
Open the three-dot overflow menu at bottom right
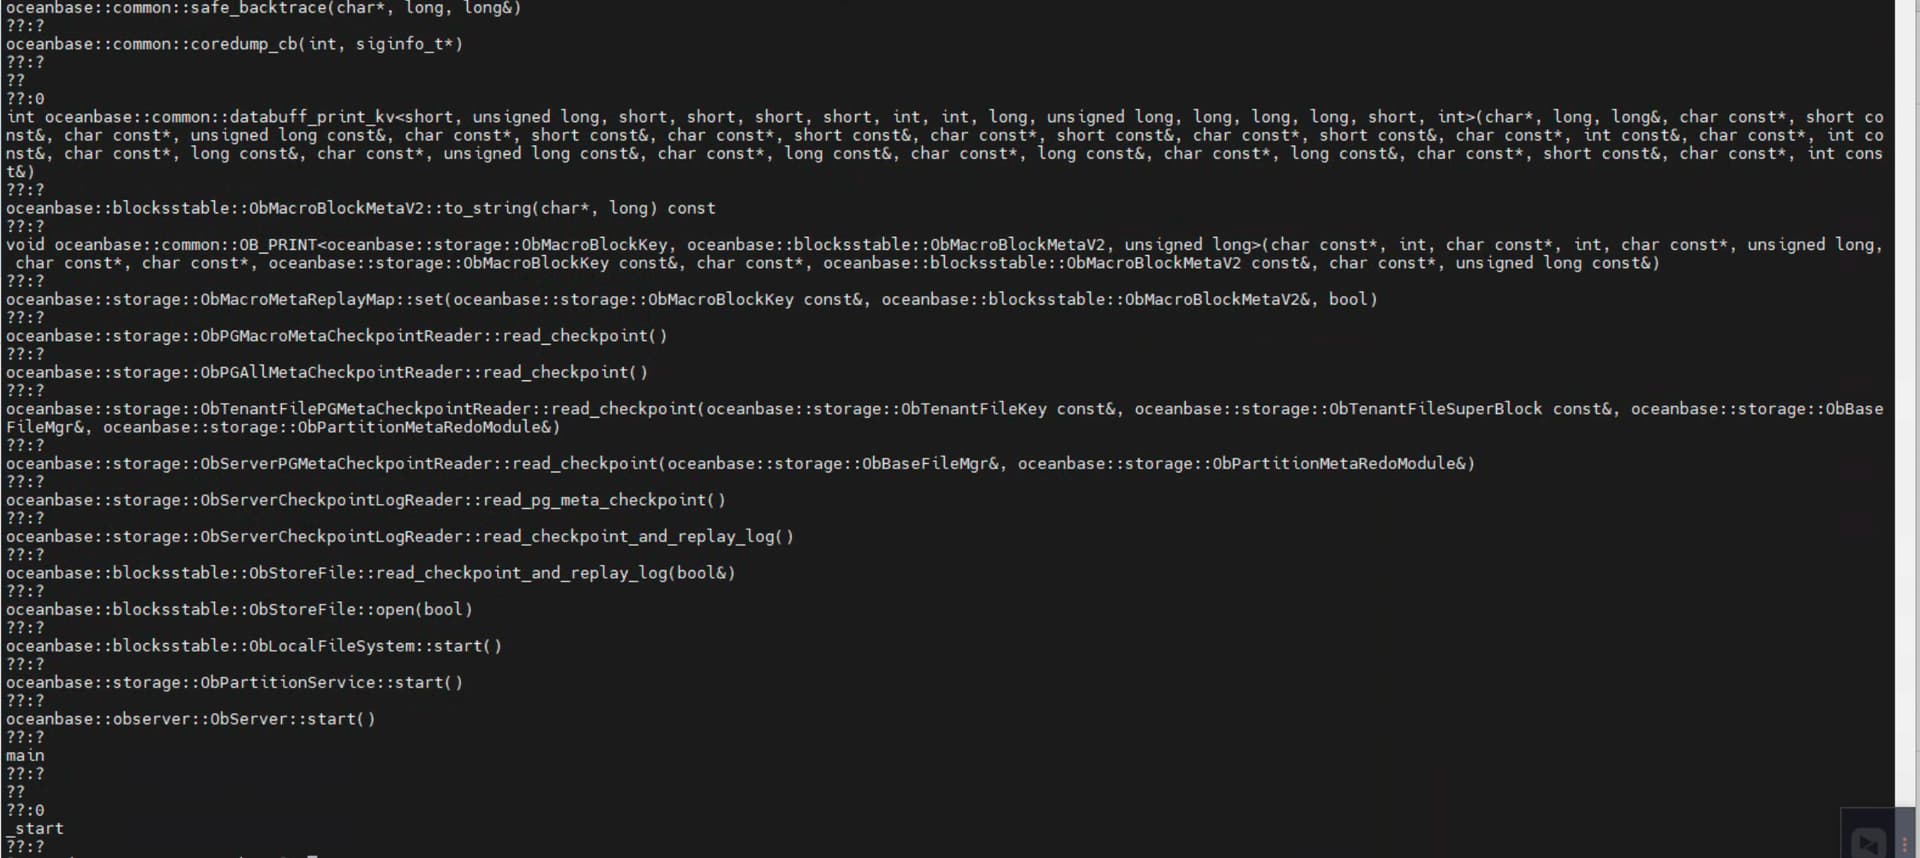click(x=1904, y=844)
